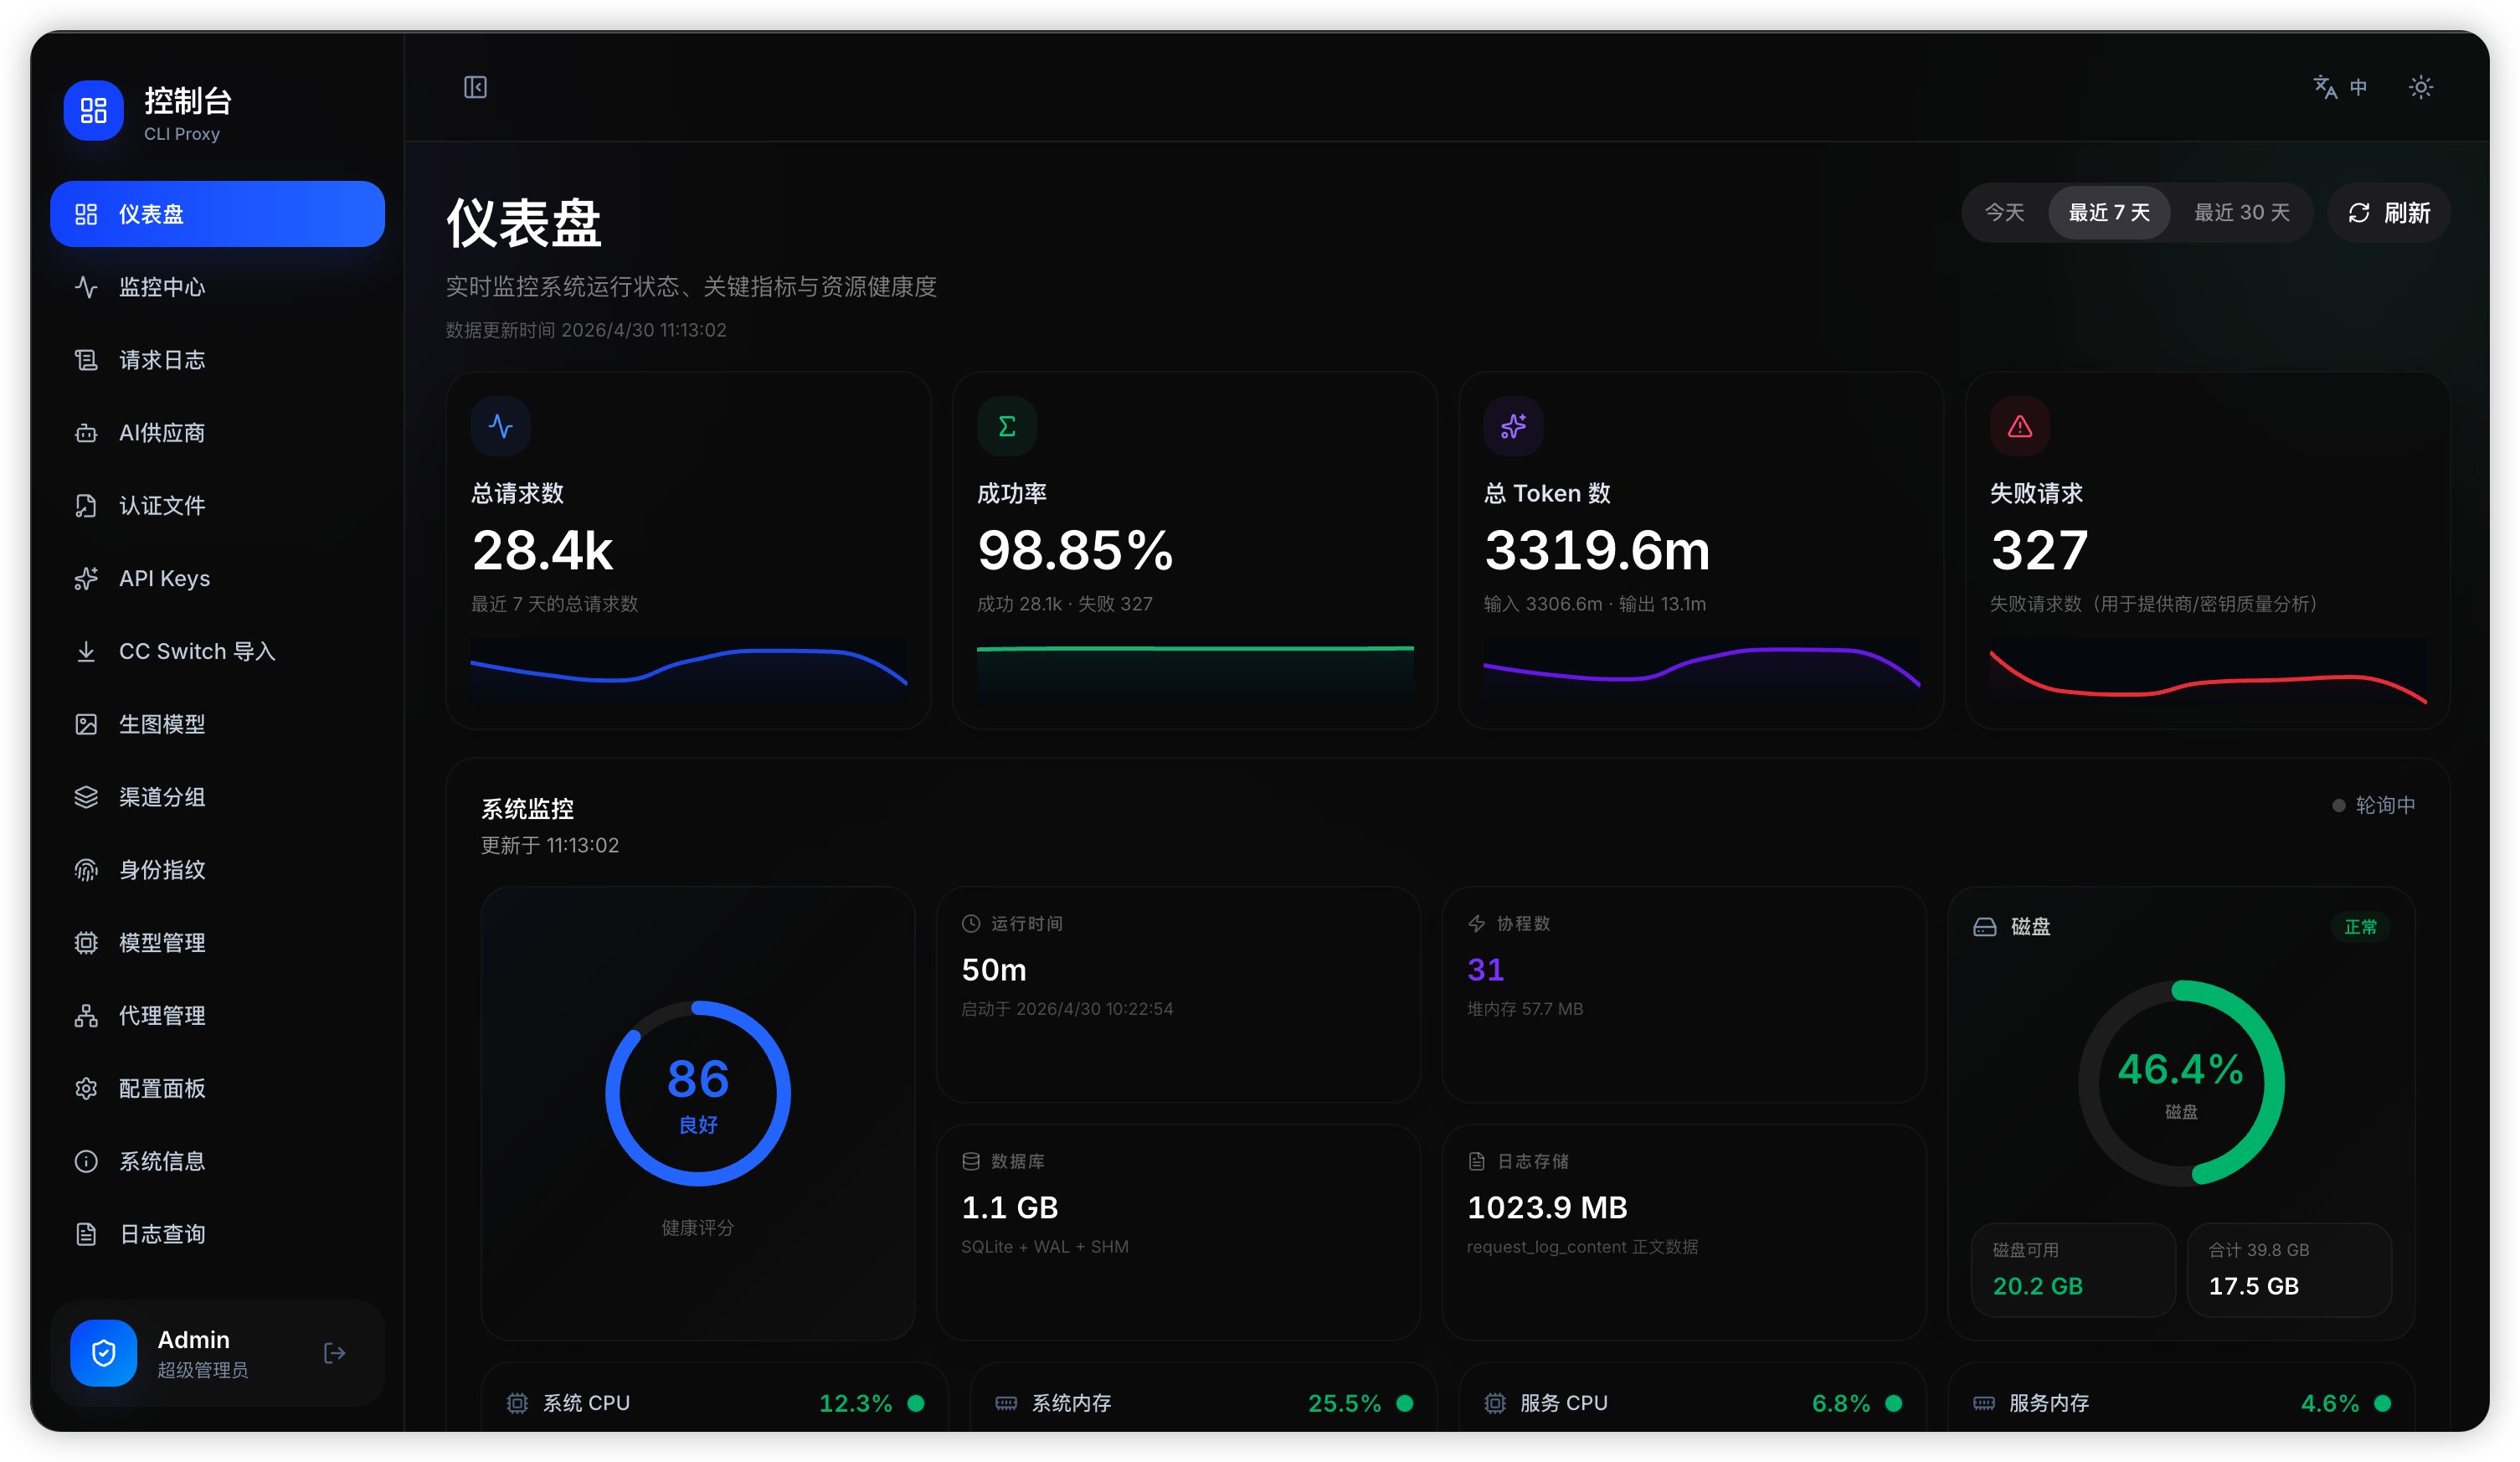Click the 服务 CPU chip icon

pos(1495,1403)
